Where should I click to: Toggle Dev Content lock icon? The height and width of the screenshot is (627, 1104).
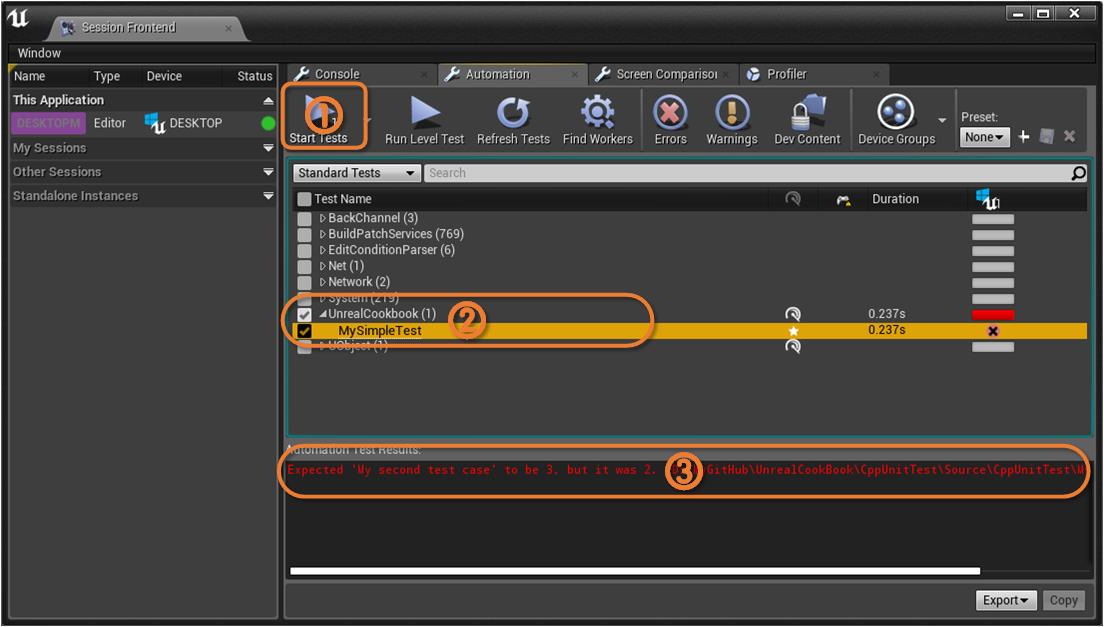[x=807, y=113]
